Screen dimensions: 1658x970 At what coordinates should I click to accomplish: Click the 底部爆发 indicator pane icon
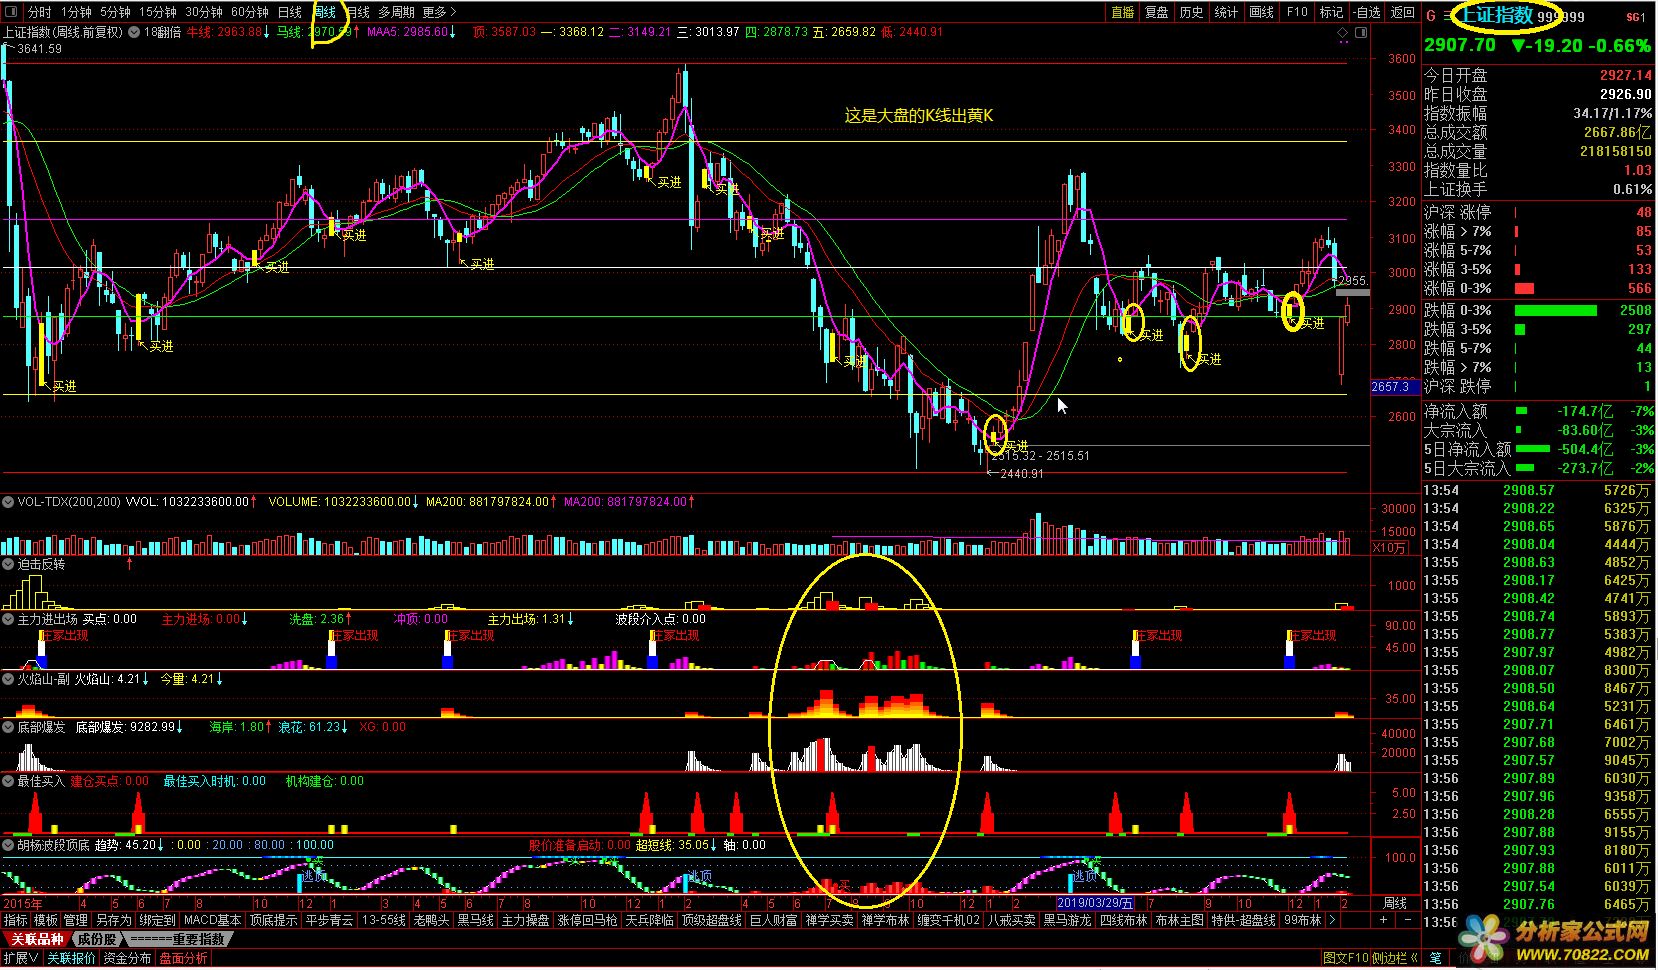pos(9,727)
